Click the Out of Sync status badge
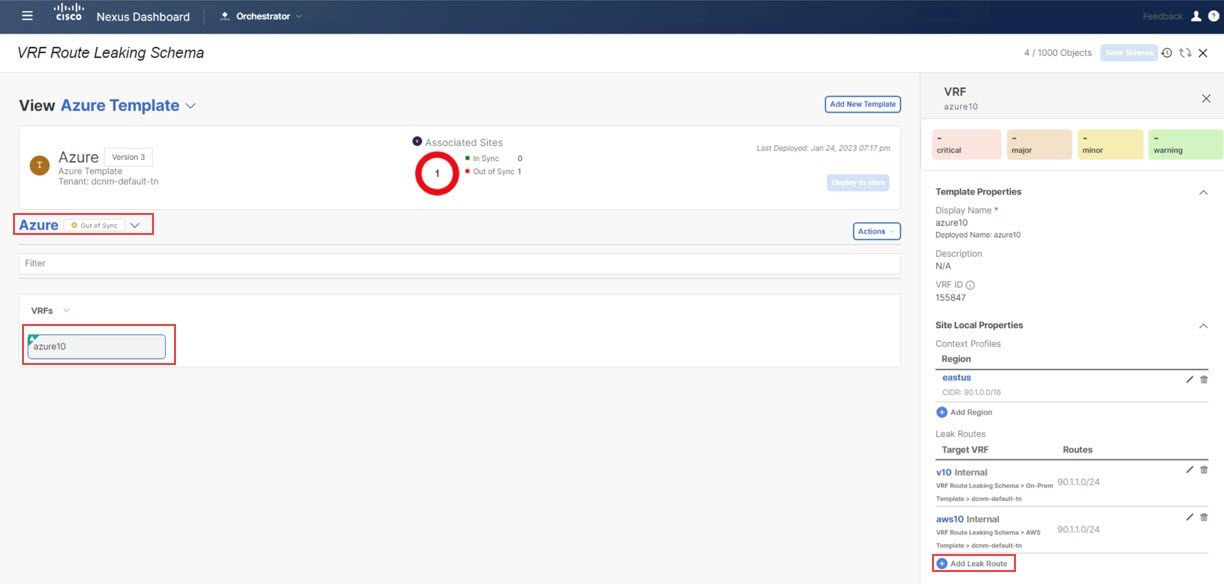 click(94, 226)
